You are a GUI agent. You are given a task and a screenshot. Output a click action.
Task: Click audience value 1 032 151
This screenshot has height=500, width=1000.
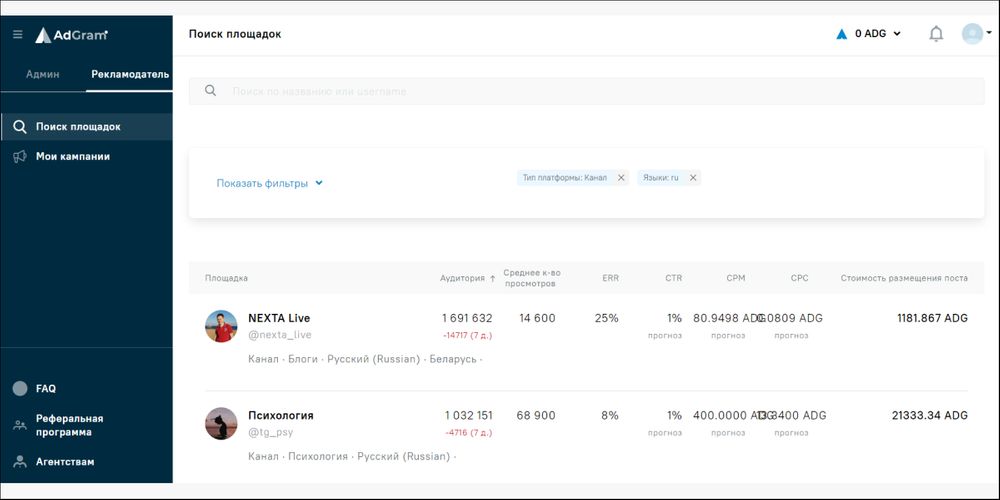click(x=469, y=416)
